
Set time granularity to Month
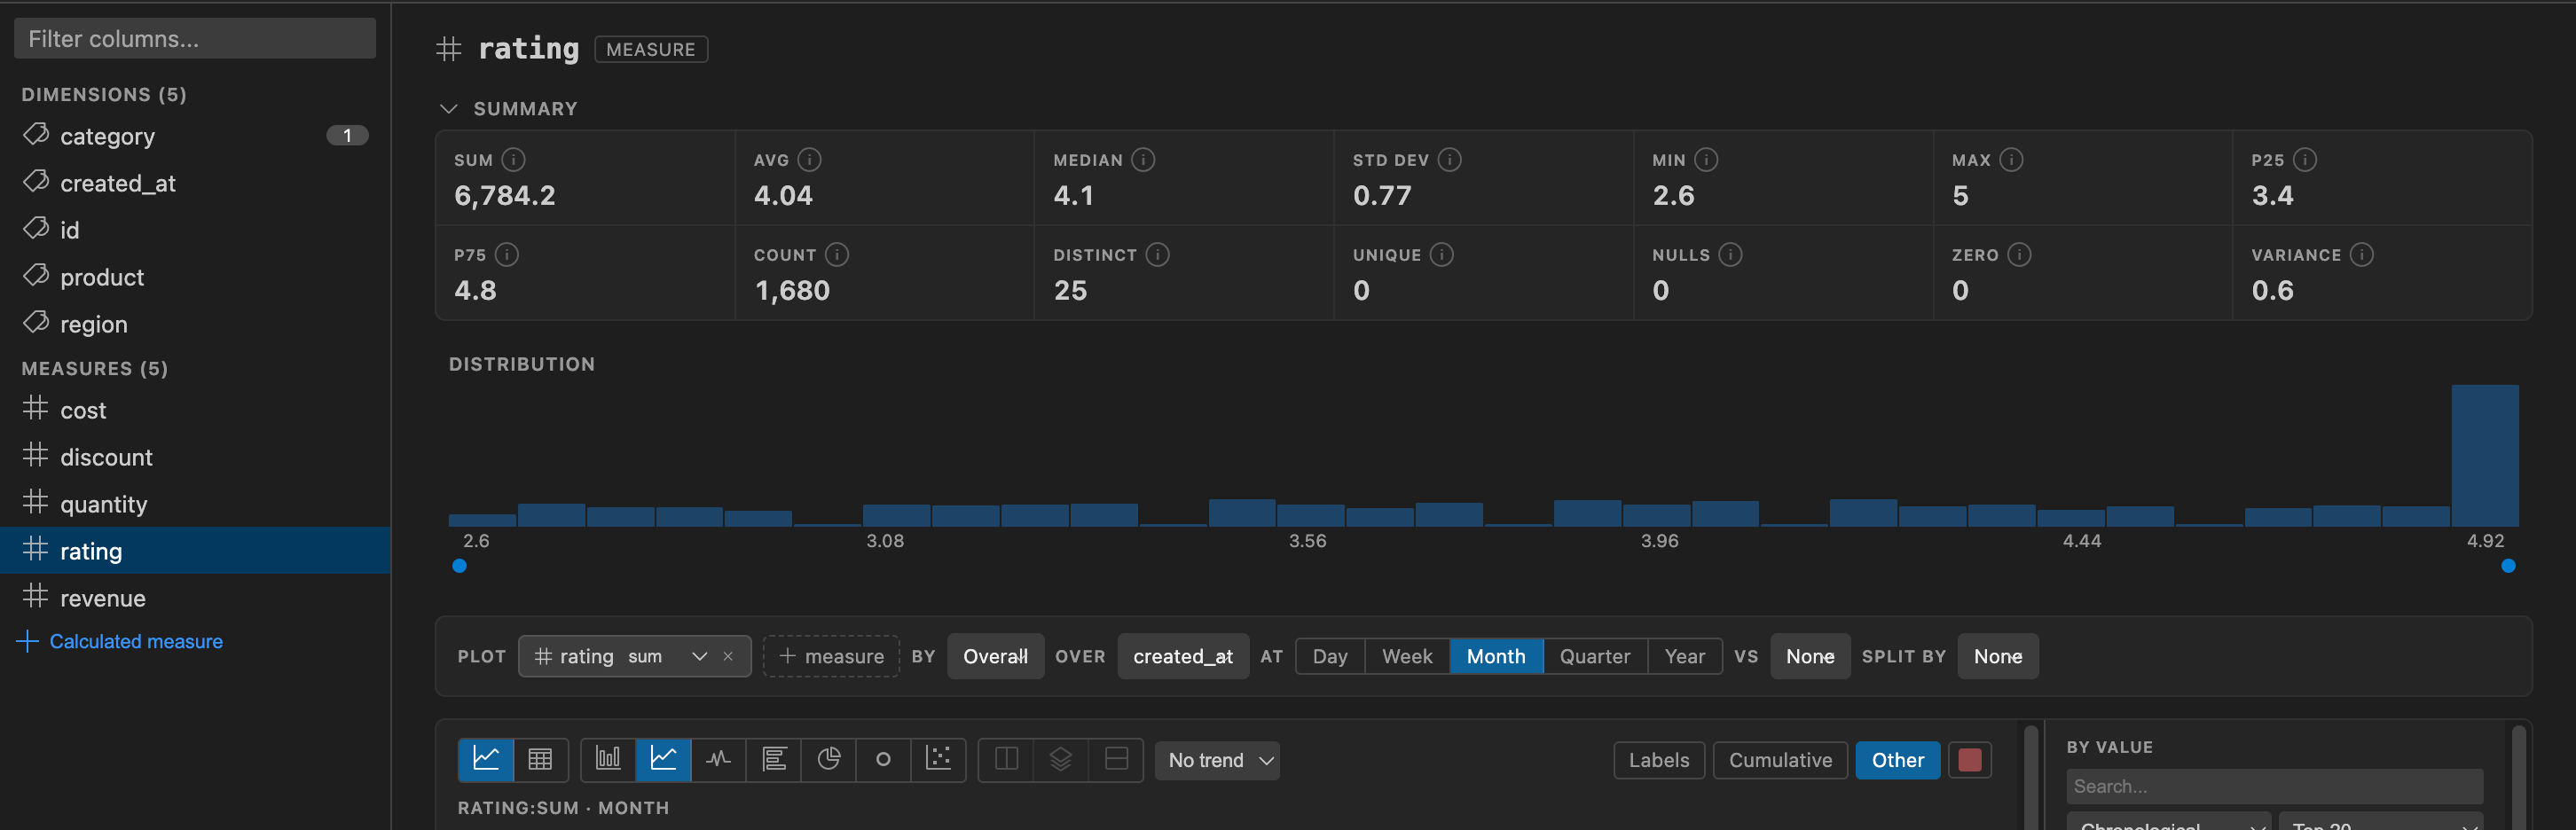point(1496,656)
